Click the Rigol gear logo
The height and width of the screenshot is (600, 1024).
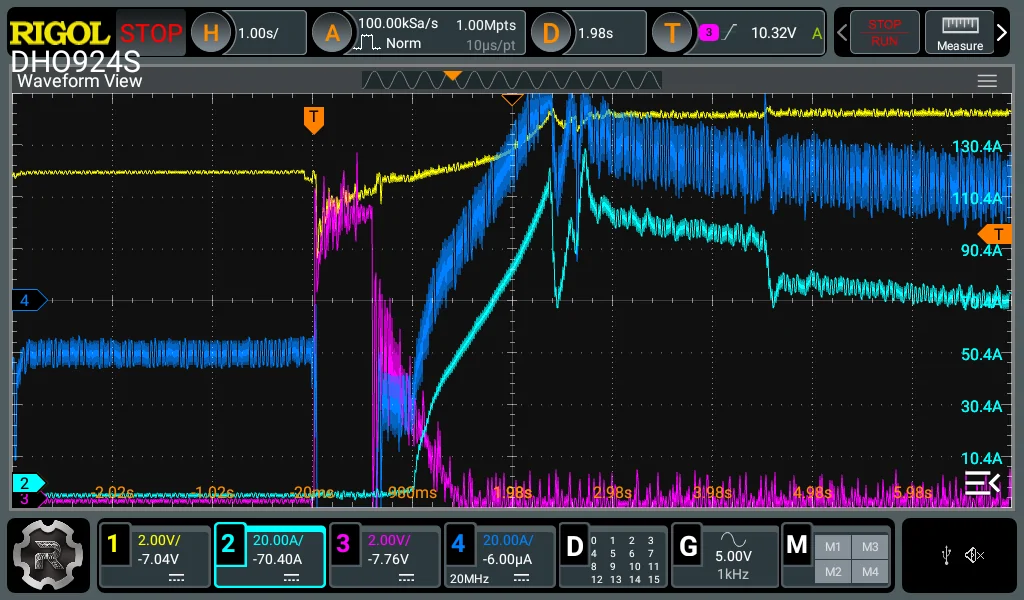pos(48,555)
